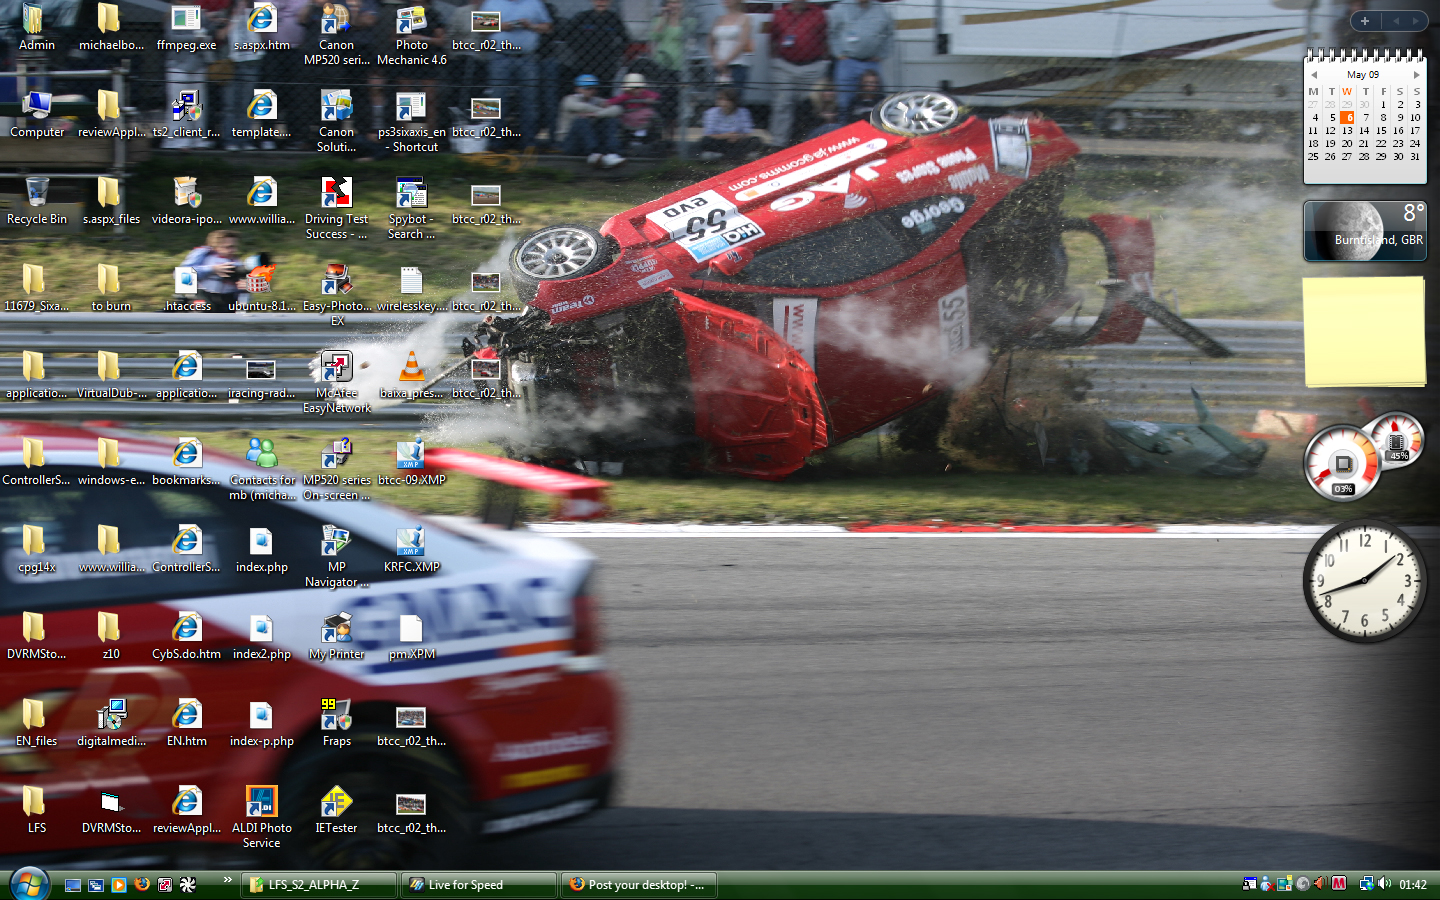
Task: Select the index-p.php file icon
Action: pyautogui.click(x=262, y=724)
